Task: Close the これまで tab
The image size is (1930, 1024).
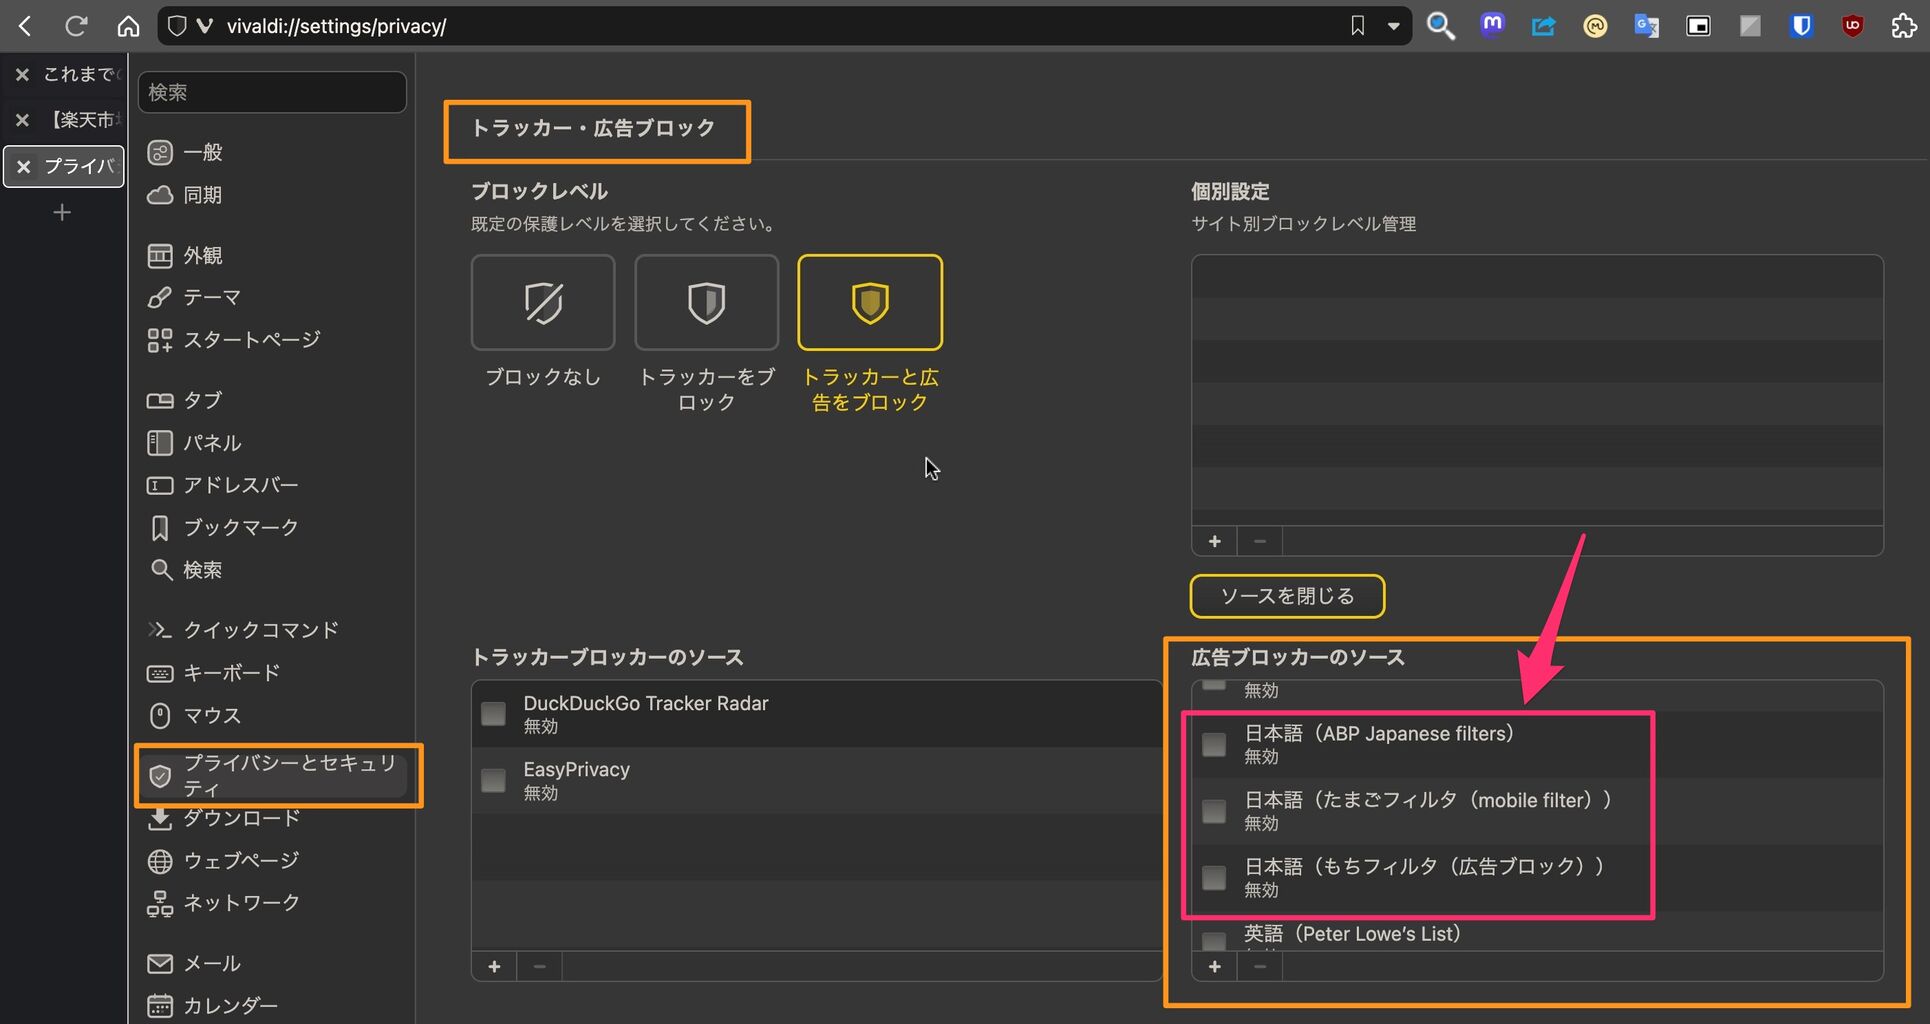Action: [x=22, y=74]
